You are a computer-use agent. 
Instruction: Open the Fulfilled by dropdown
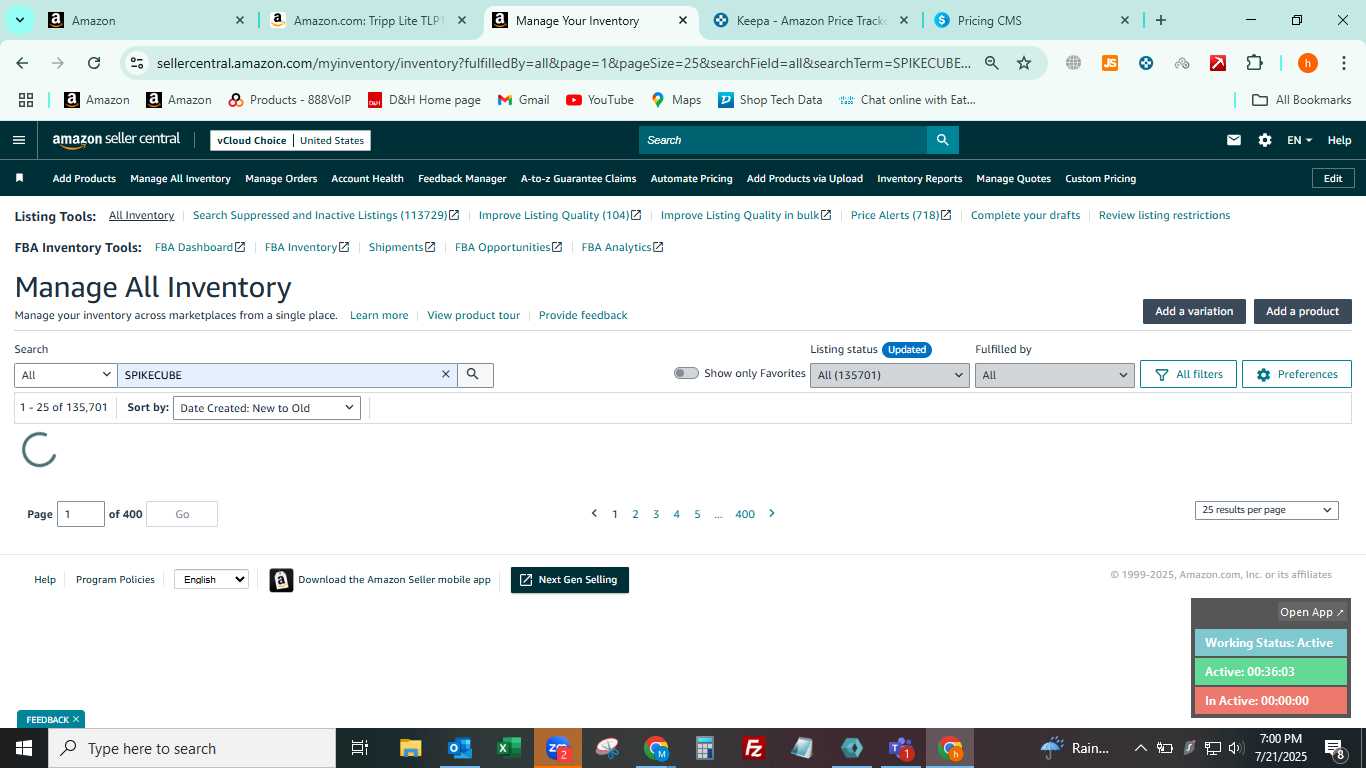click(x=1055, y=375)
